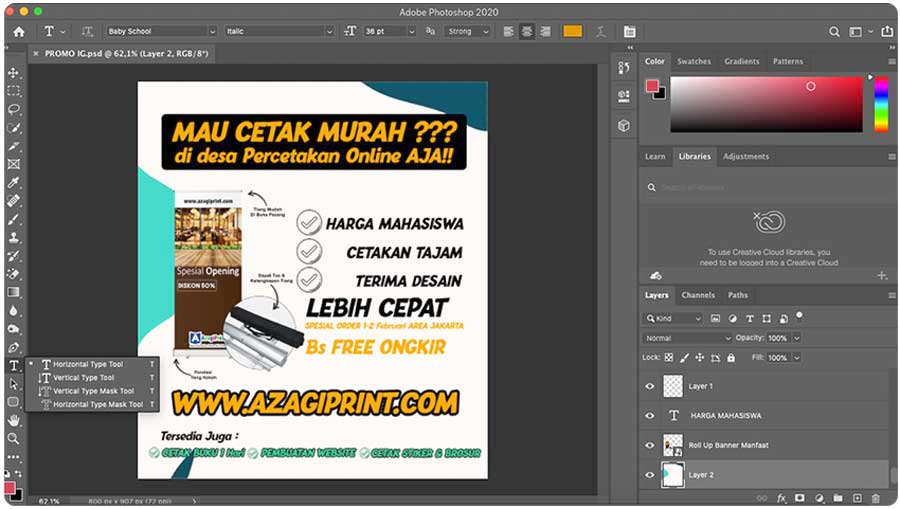Screen dimensions: 900x509
Task: Toggle lock transparent pixels
Action: click(669, 358)
